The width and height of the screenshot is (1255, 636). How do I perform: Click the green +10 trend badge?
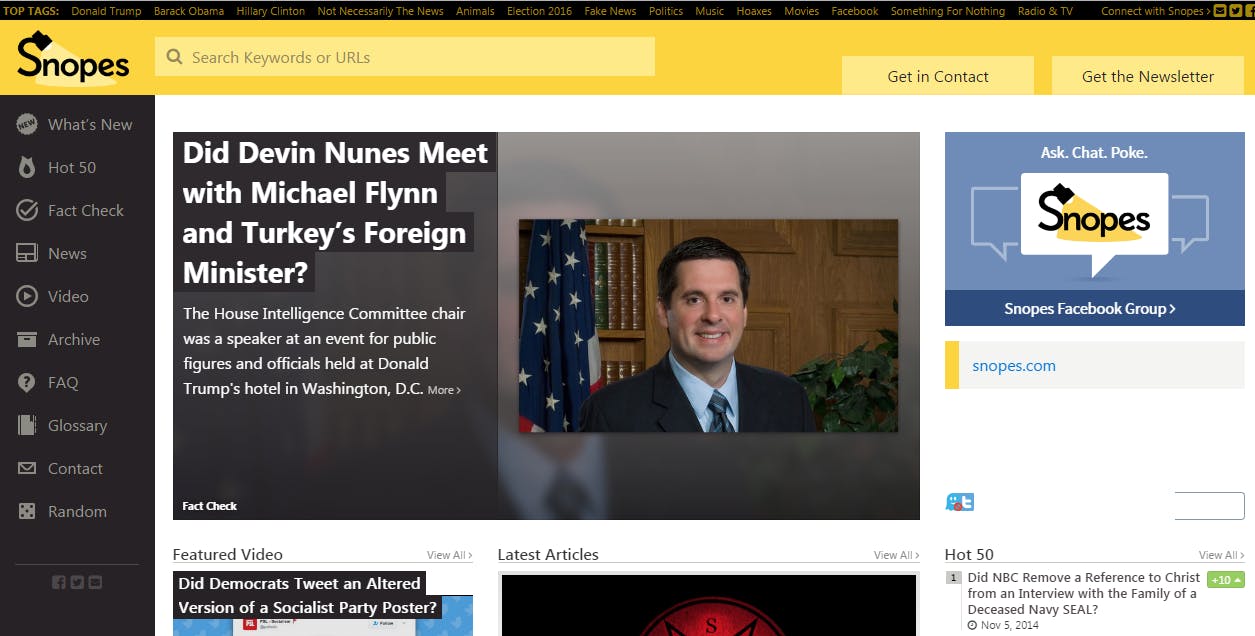pos(1226,580)
